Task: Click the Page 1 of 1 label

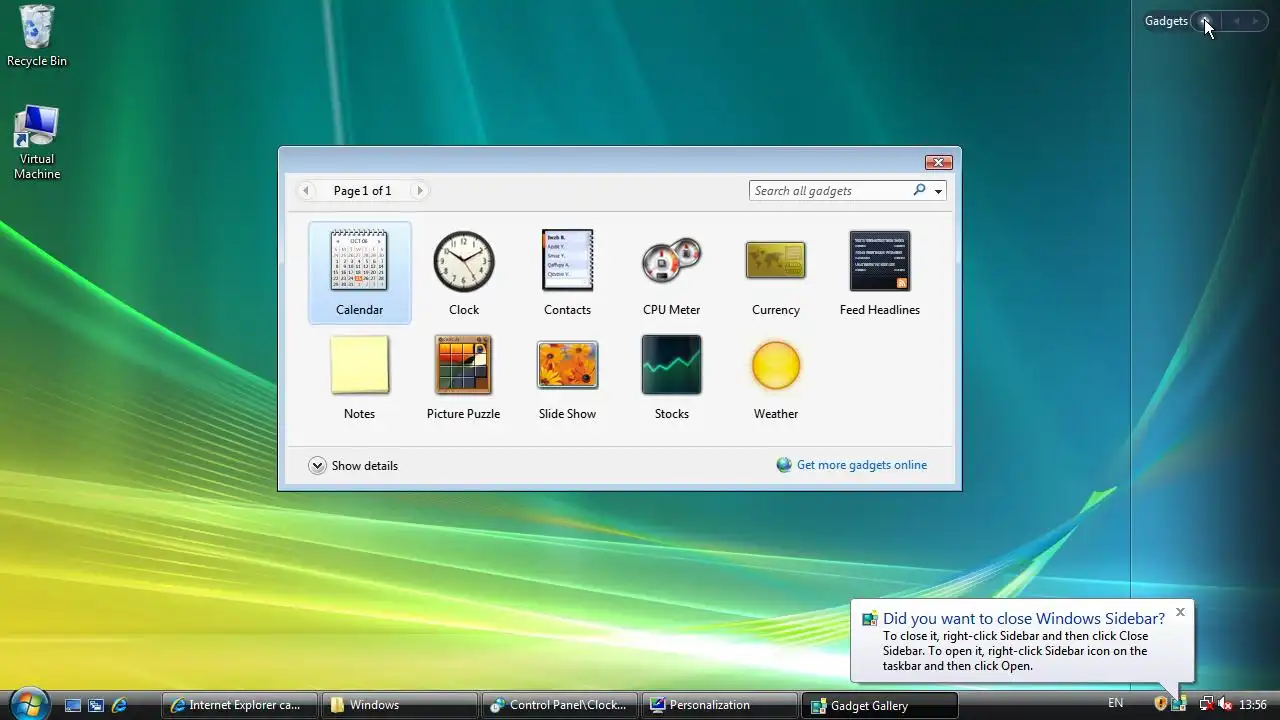Action: 362,190
